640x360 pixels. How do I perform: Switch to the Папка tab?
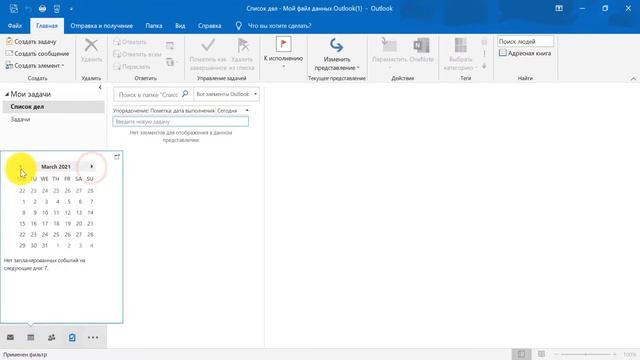154,25
